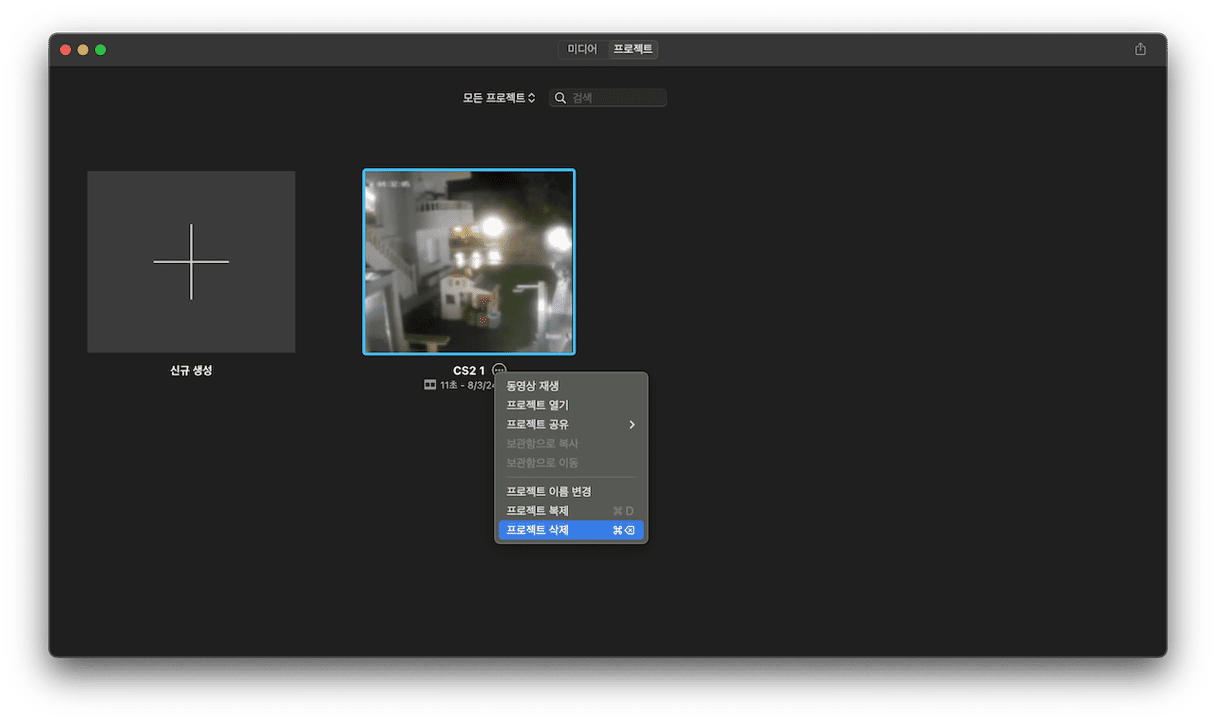The width and height of the screenshot is (1216, 722).
Task: Open the 모든 프로젝트 filter dropdown
Action: coord(499,98)
